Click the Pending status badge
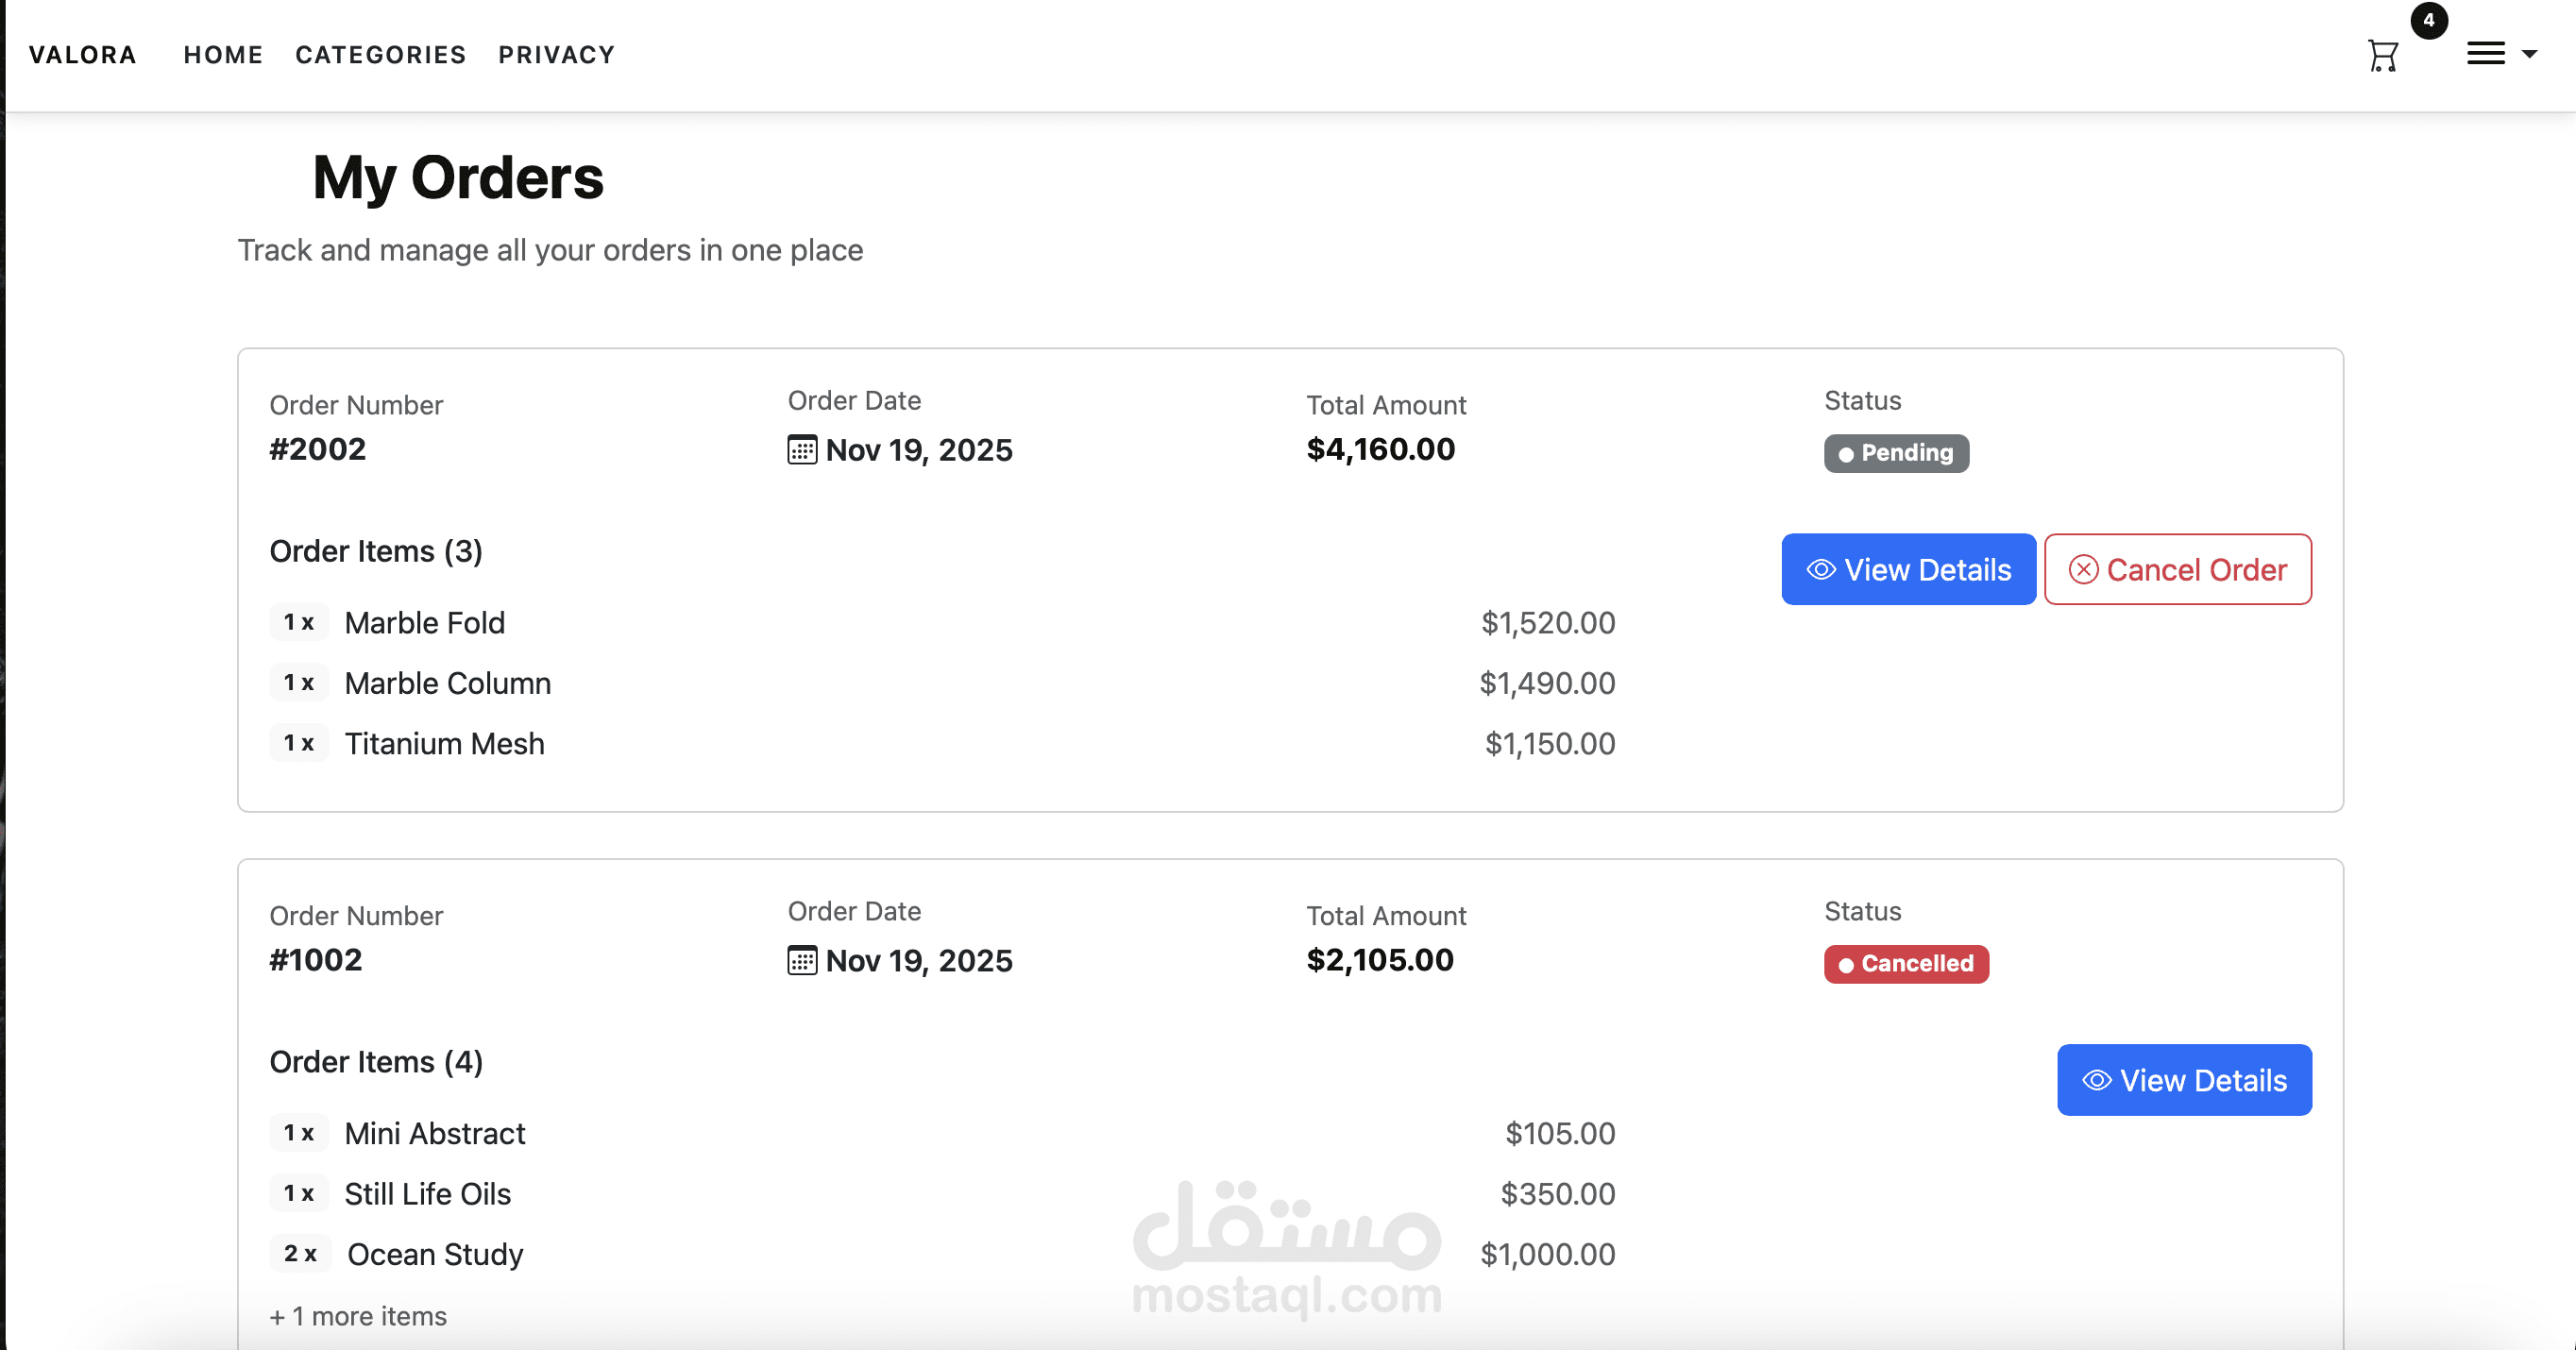The width and height of the screenshot is (2576, 1350). (x=1895, y=453)
